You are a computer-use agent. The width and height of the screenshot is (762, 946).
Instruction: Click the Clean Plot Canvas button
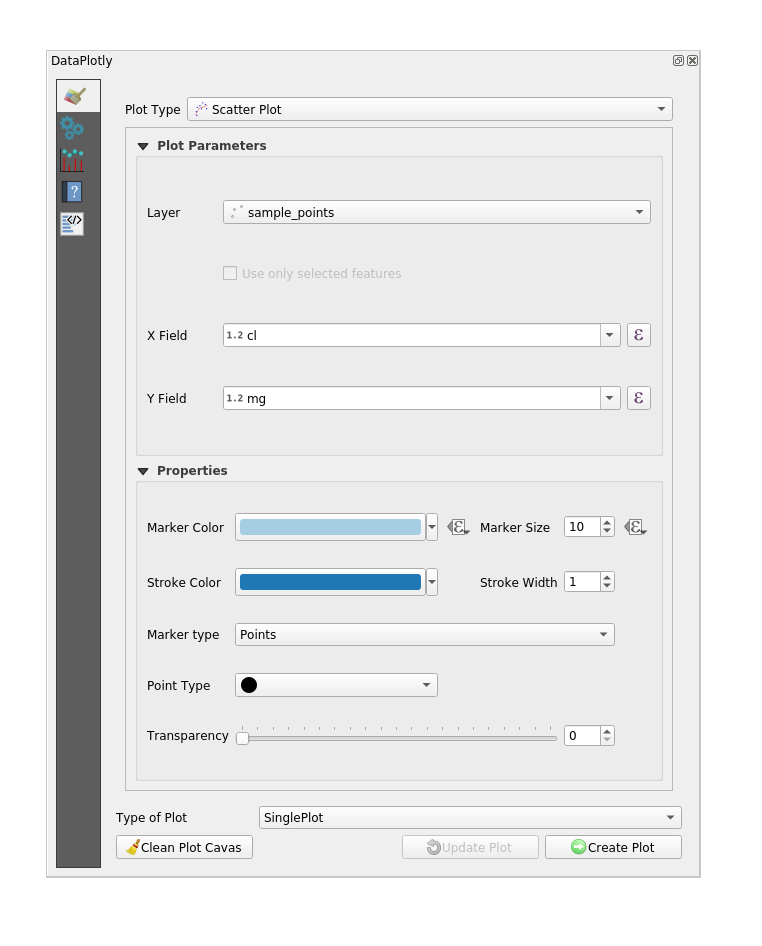point(184,847)
